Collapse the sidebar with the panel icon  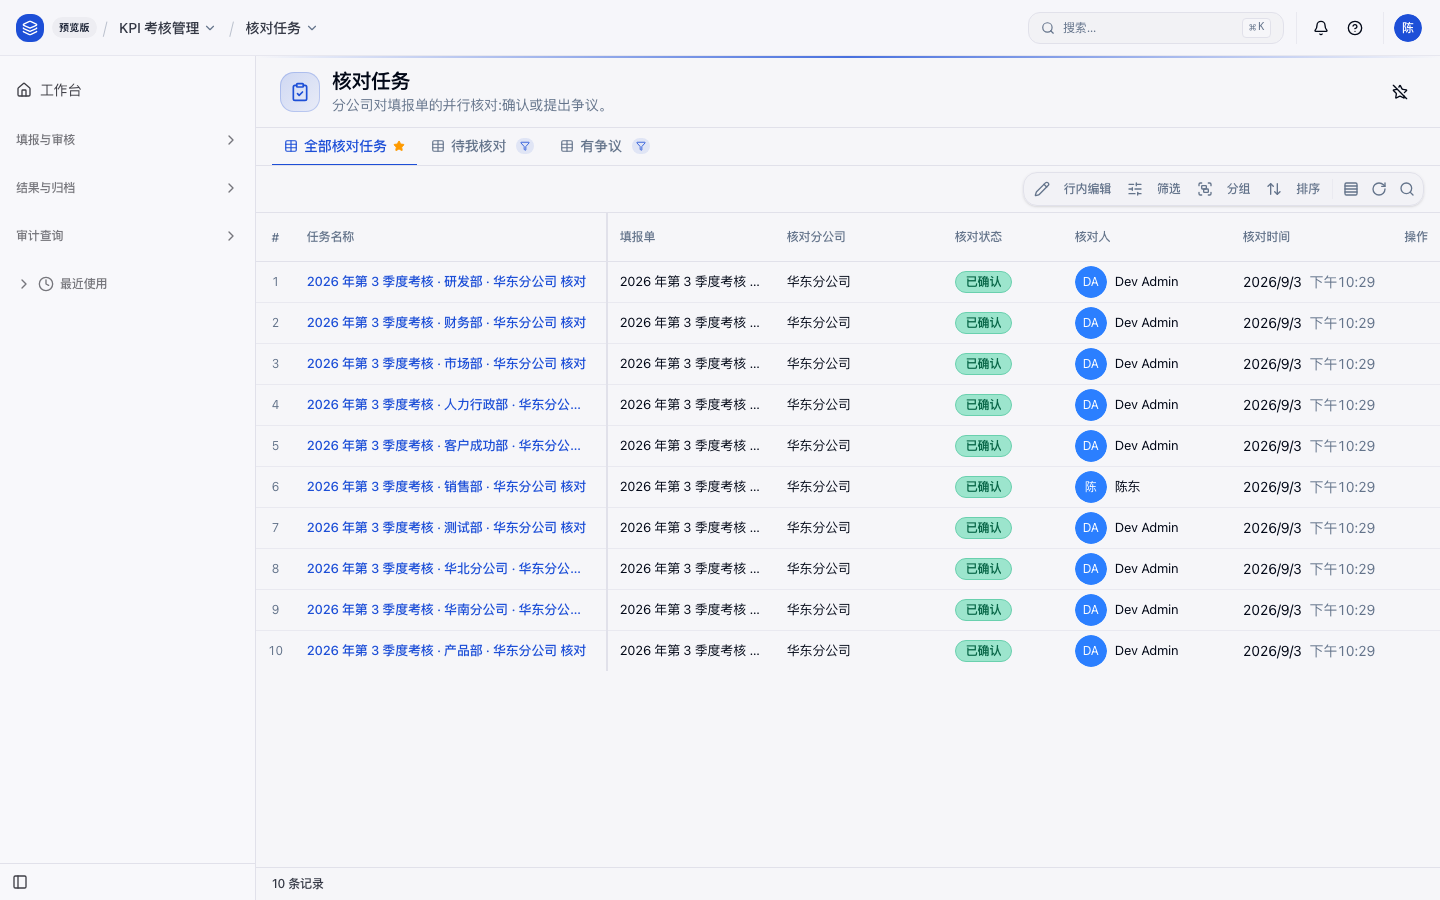tap(20, 882)
